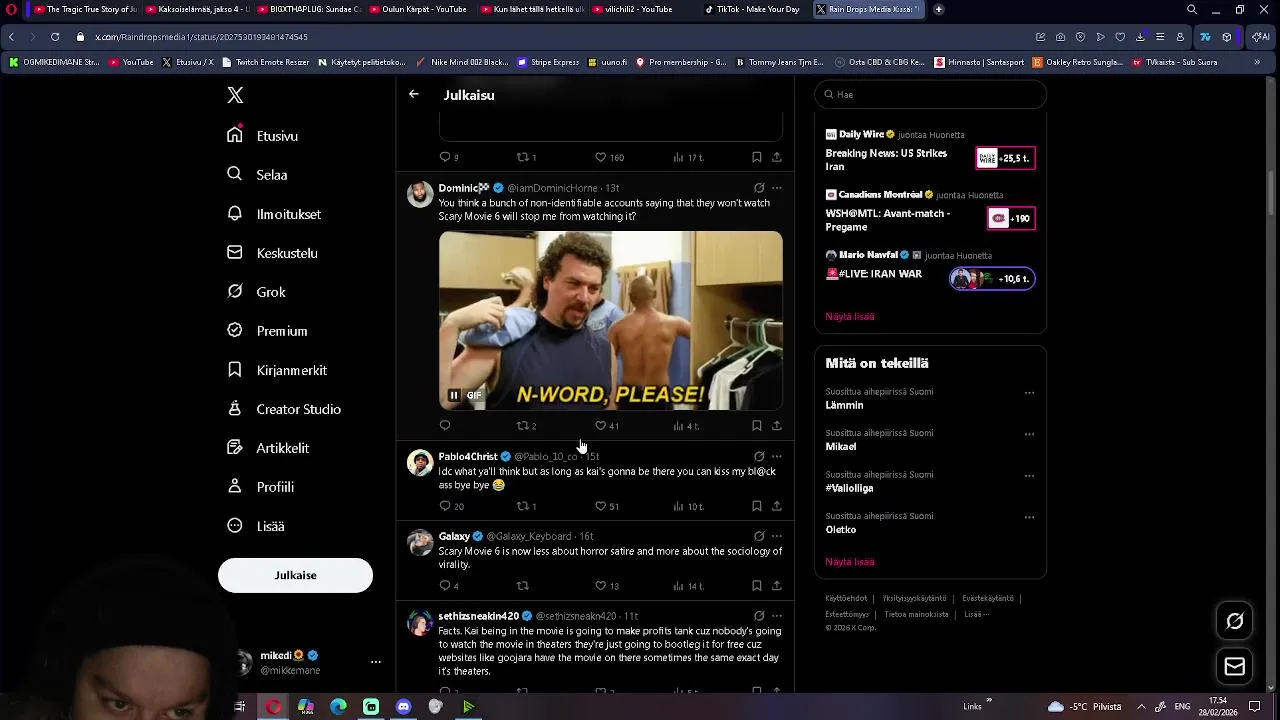Open Twitch Emote Resizer bookmark
Screen dimensions: 1280x720
265,62
